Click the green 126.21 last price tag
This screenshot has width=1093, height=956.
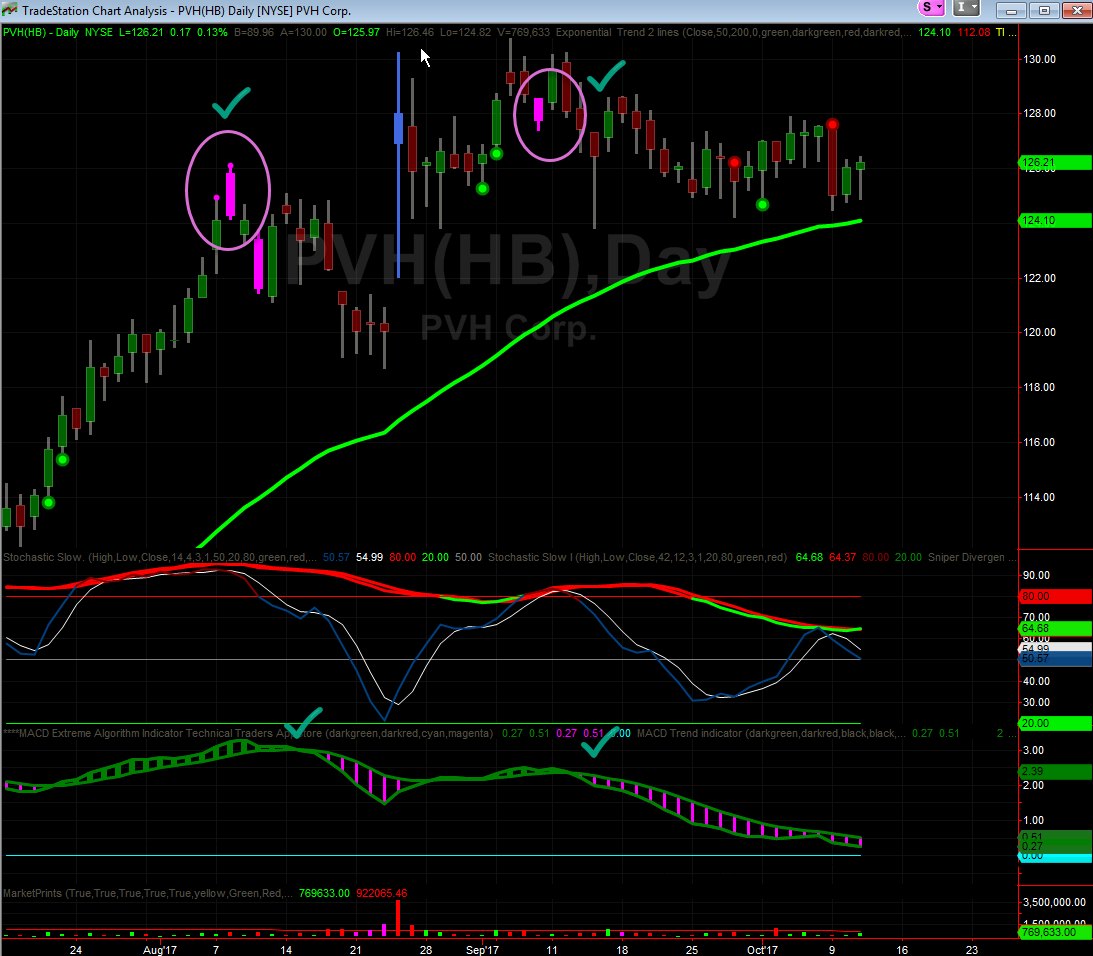1055,162
